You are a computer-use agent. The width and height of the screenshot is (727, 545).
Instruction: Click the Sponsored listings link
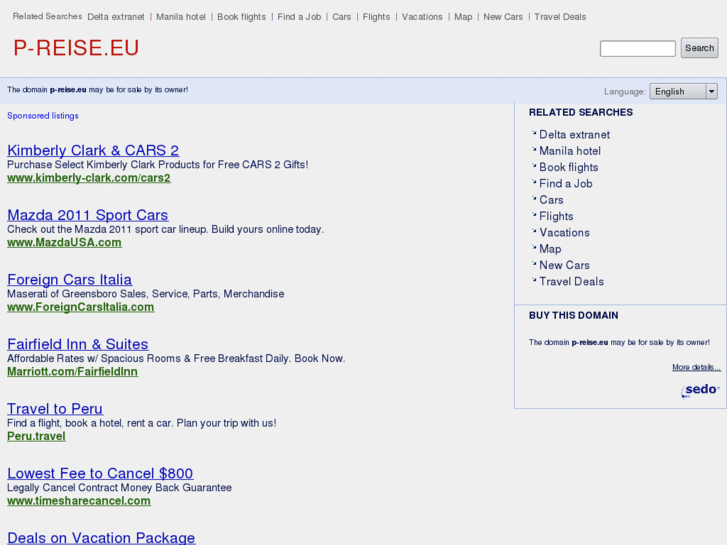click(43, 115)
